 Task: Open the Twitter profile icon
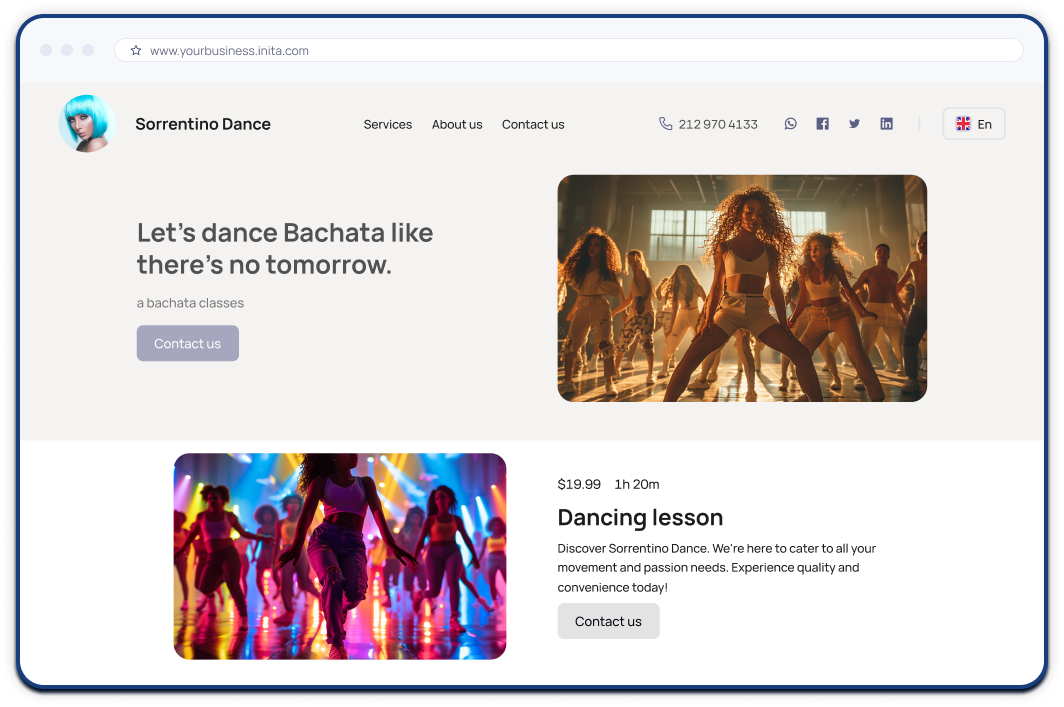tap(854, 124)
